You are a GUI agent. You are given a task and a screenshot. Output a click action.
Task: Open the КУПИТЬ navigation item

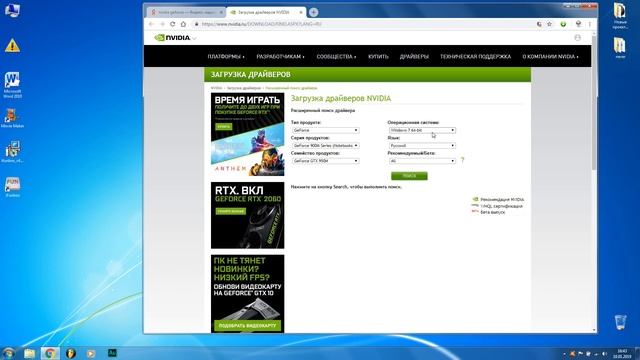[378, 57]
